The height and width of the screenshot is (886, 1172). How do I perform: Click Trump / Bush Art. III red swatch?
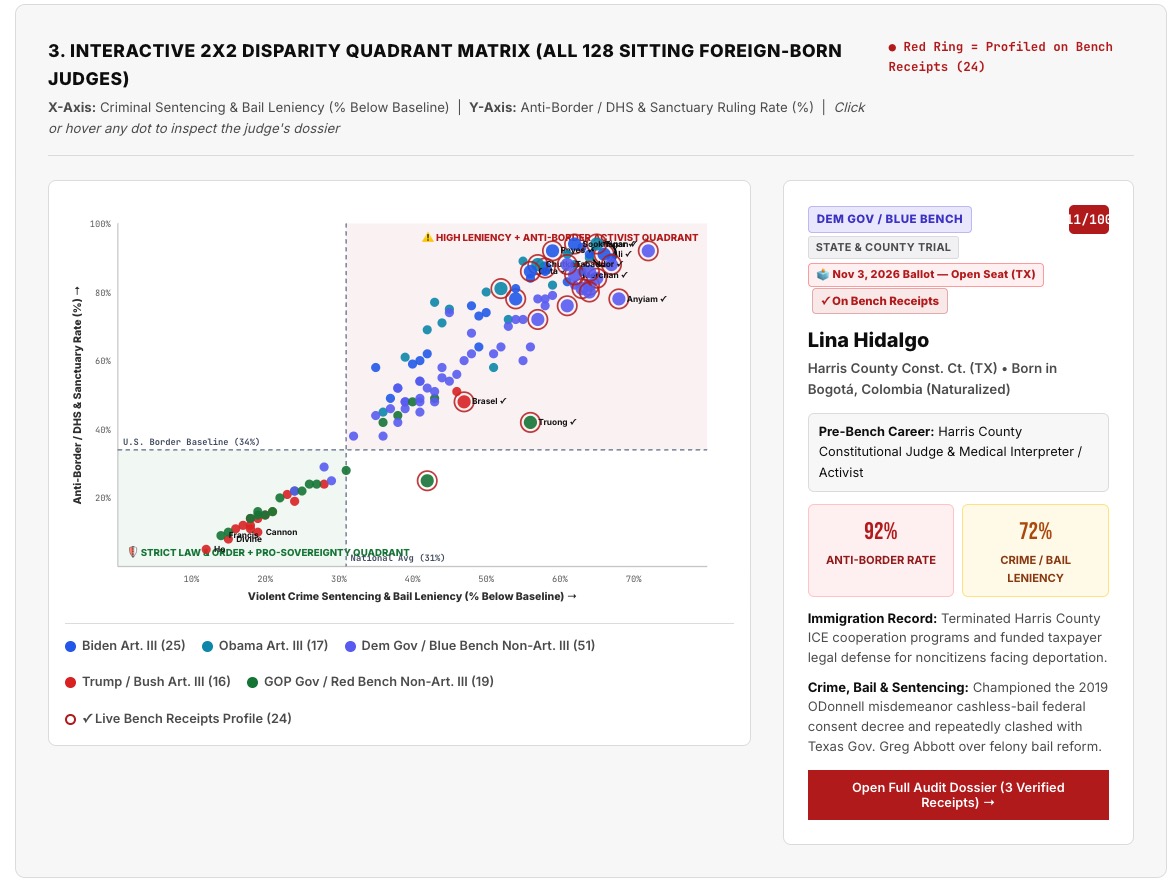[x=71, y=682]
